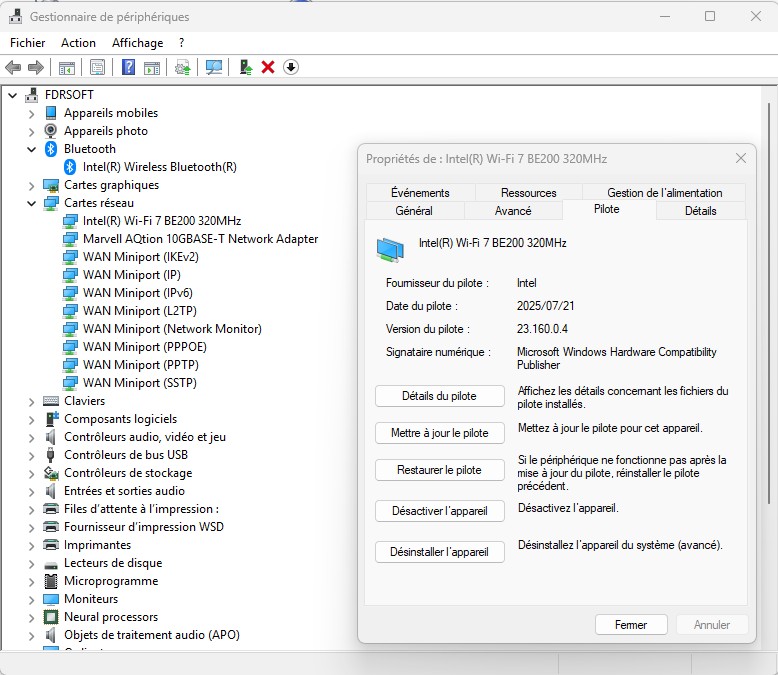Collapse the Bluetooth category
Screen dimensions: 778x675
coord(31,149)
